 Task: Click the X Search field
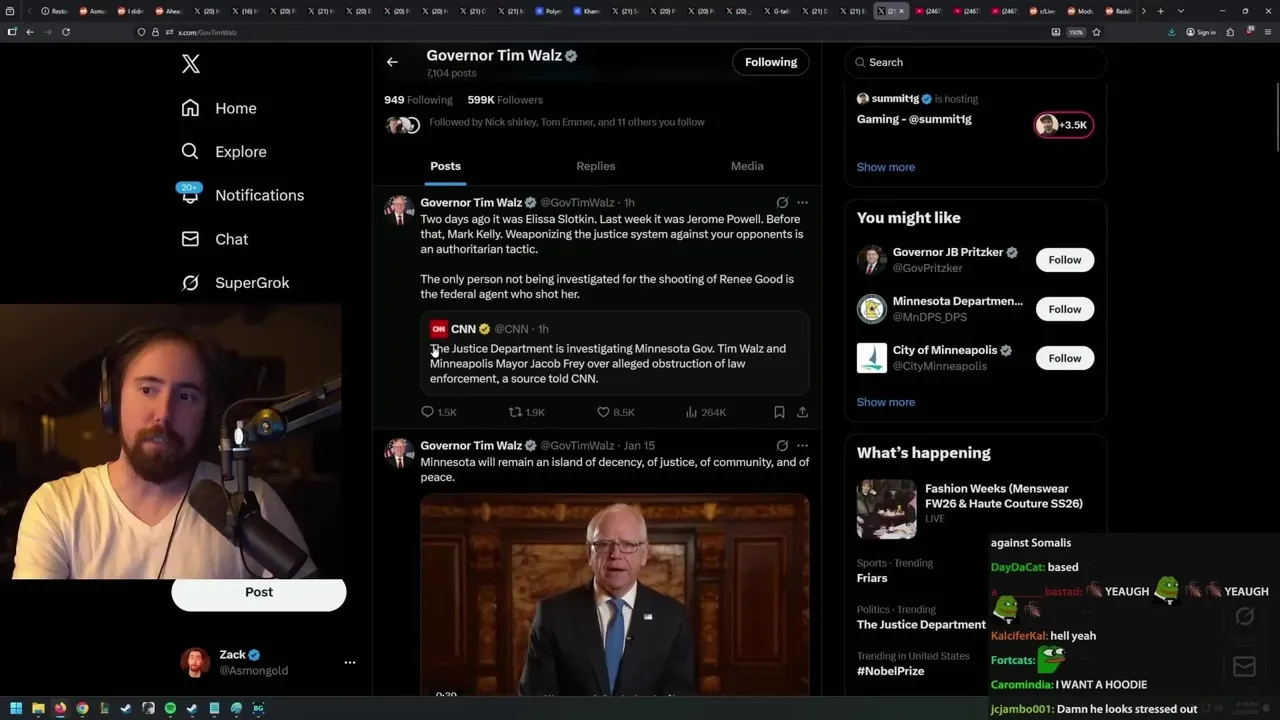click(975, 62)
